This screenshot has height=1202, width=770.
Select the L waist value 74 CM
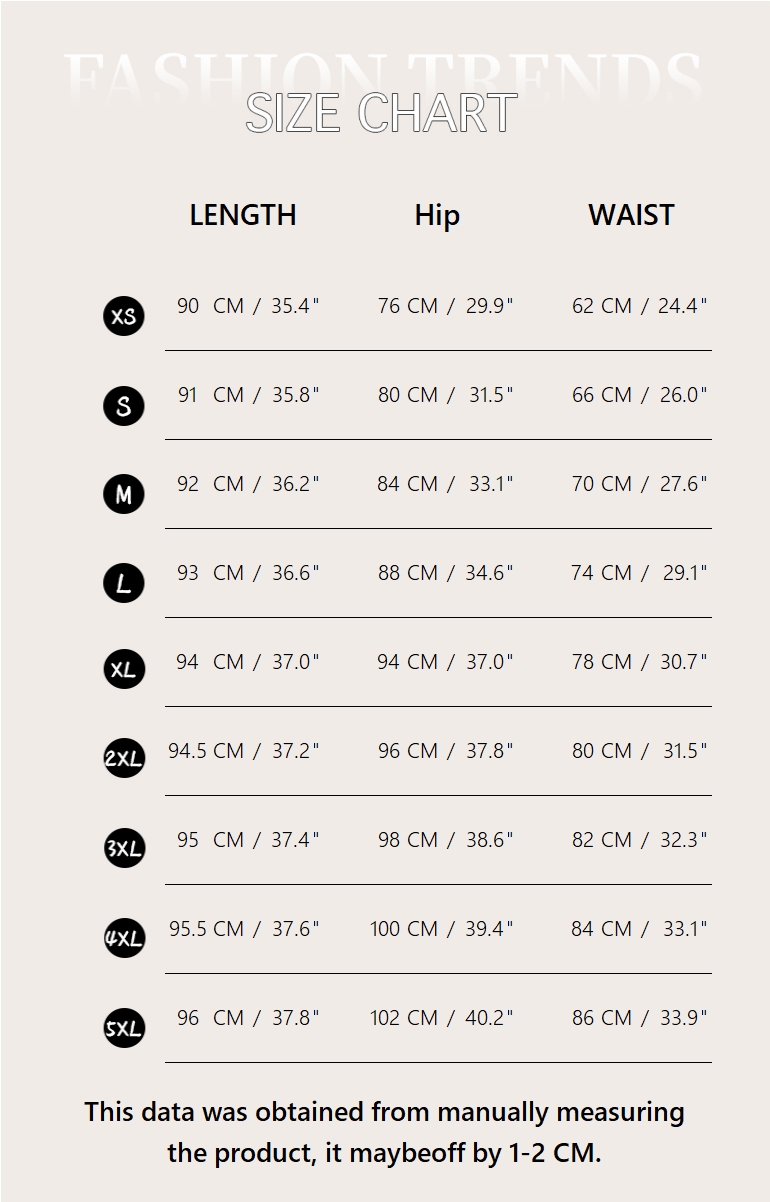601,573
